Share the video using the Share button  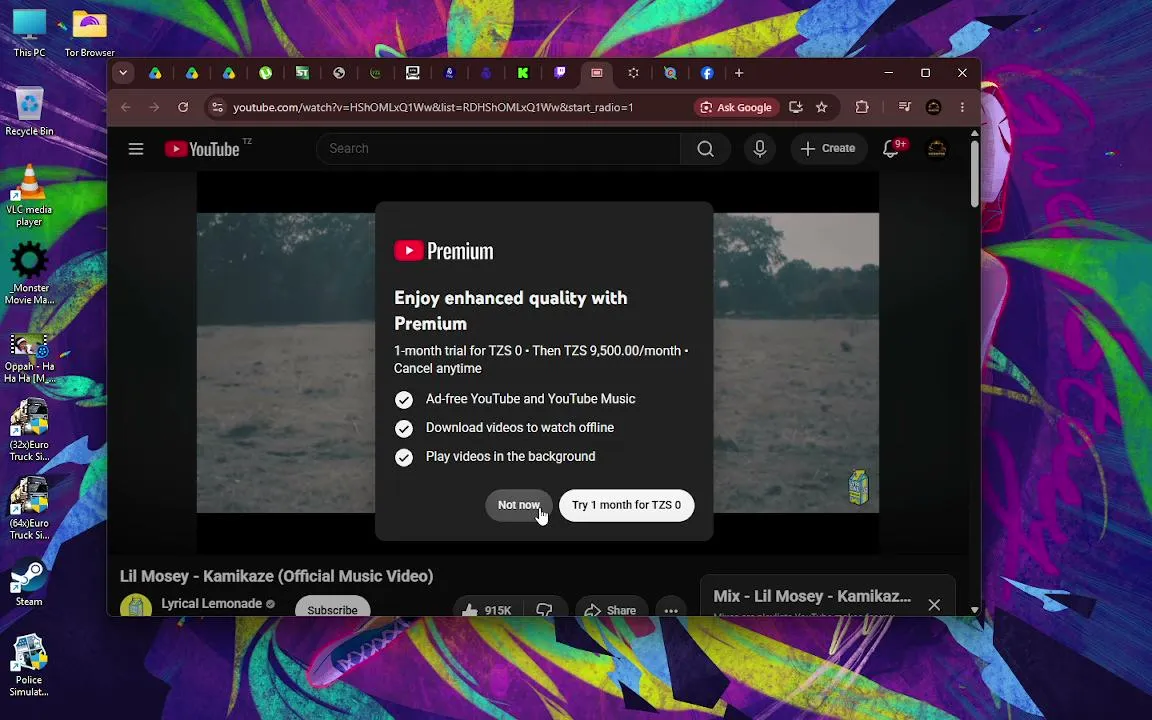click(611, 610)
